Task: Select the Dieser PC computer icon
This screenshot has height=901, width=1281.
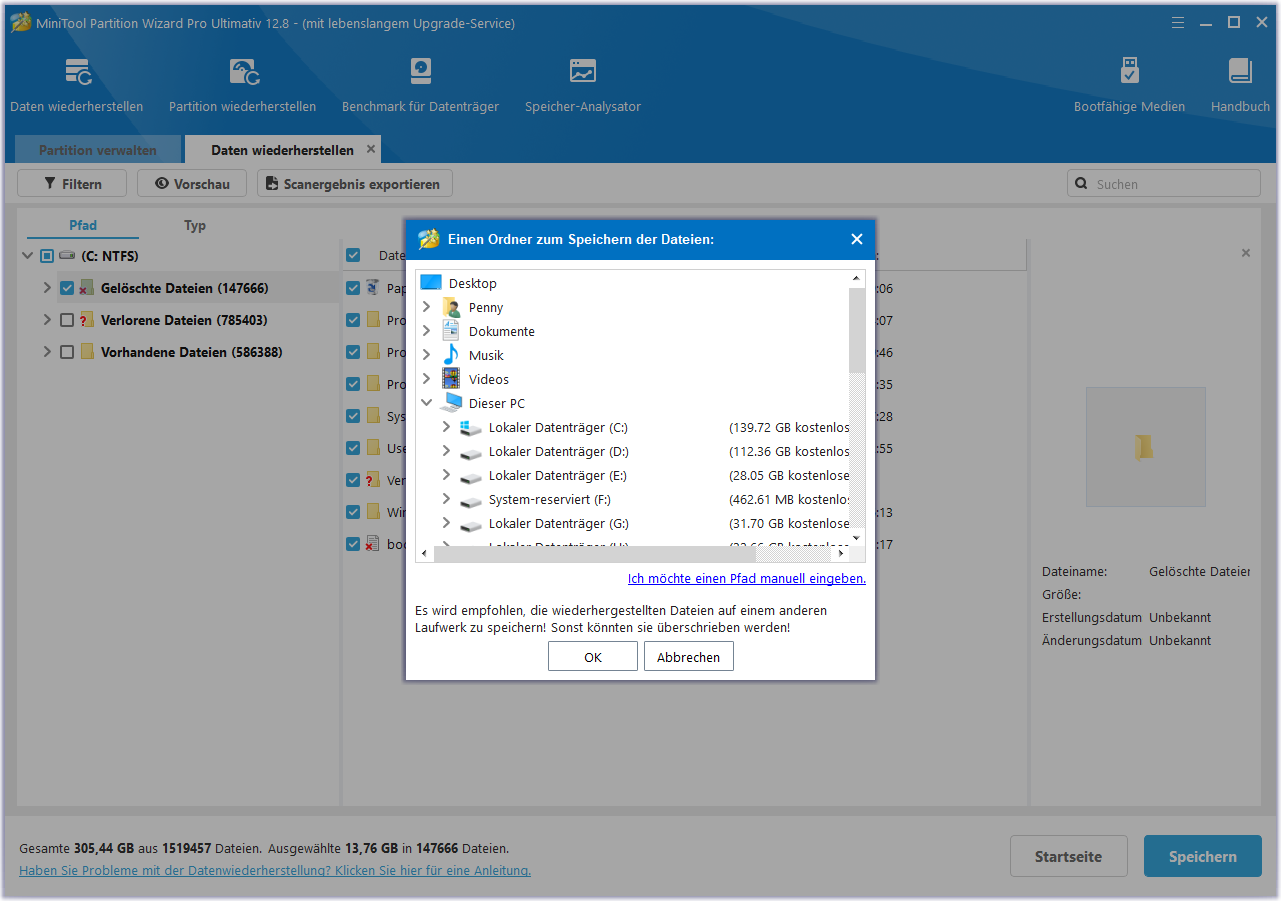Action: (452, 403)
